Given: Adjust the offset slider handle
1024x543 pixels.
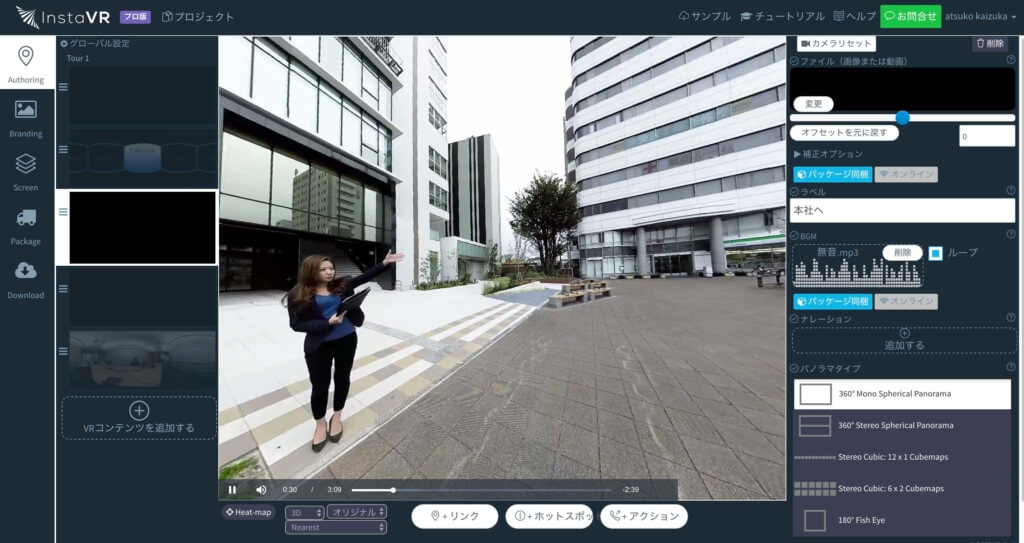Looking at the screenshot, I should click(x=903, y=118).
